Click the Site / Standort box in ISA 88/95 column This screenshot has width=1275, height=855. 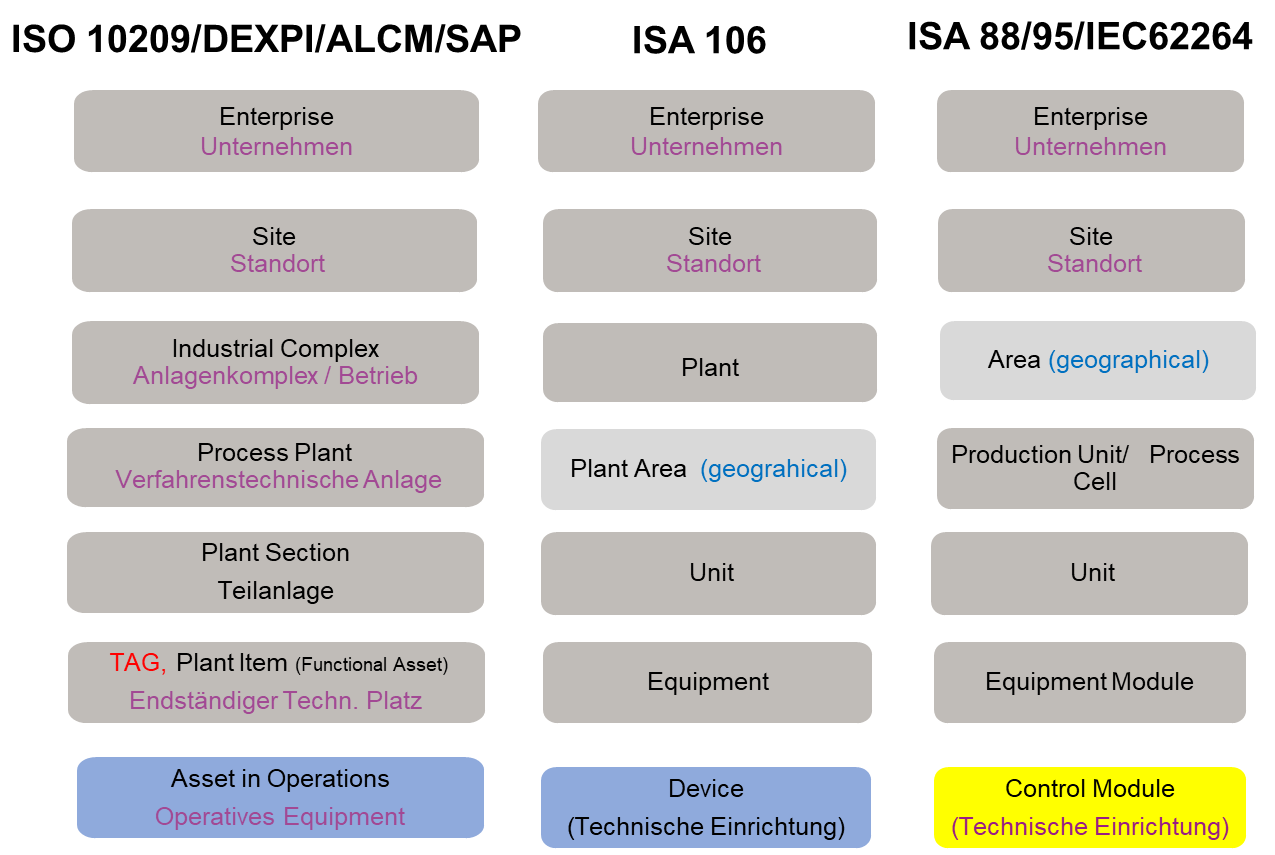[1091, 250]
